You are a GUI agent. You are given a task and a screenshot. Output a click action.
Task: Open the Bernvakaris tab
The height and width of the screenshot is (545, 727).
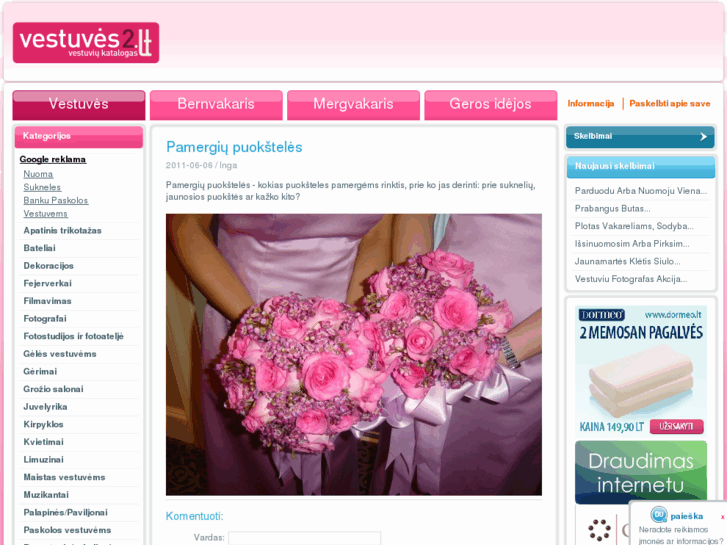(x=216, y=105)
